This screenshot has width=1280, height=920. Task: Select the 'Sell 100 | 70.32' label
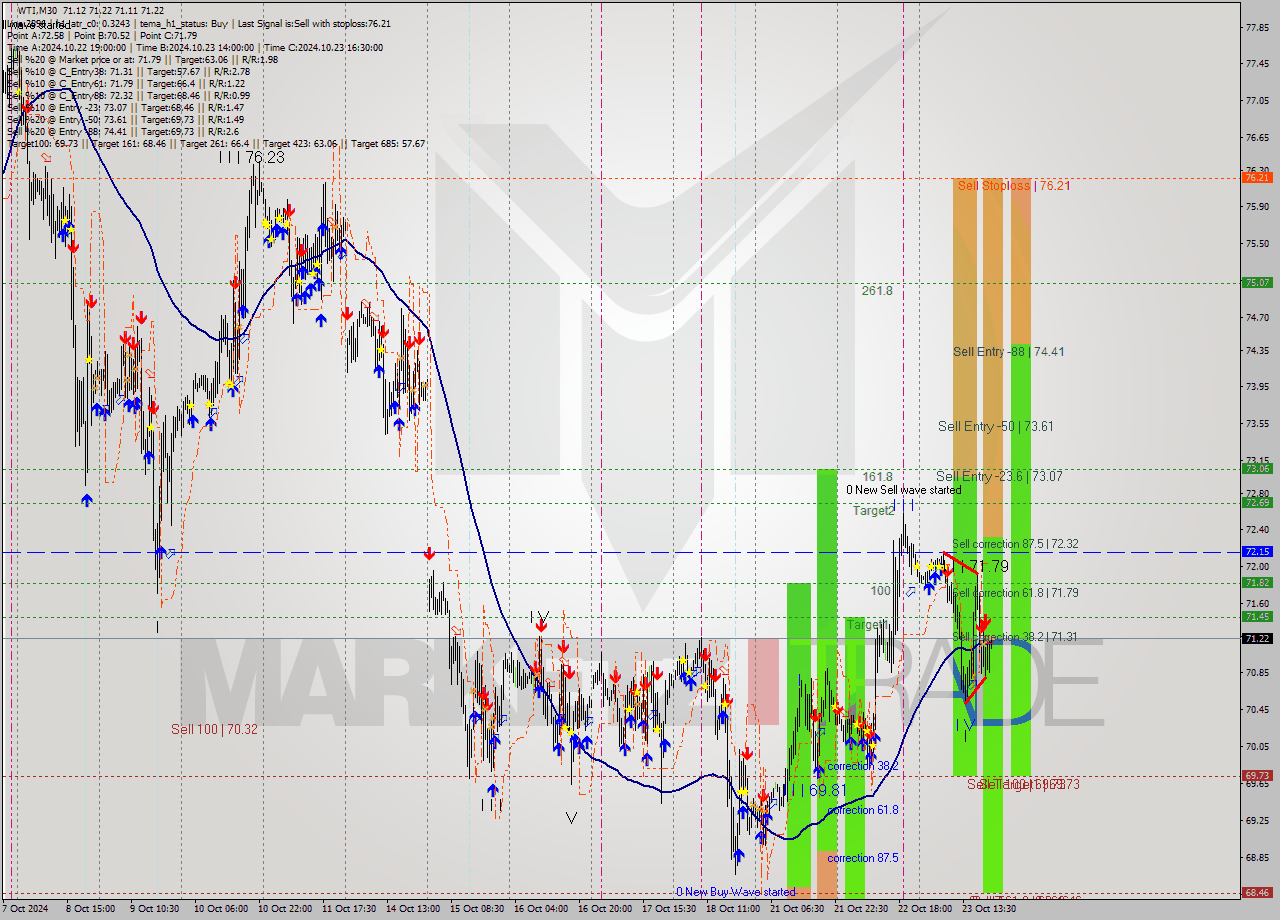click(214, 729)
